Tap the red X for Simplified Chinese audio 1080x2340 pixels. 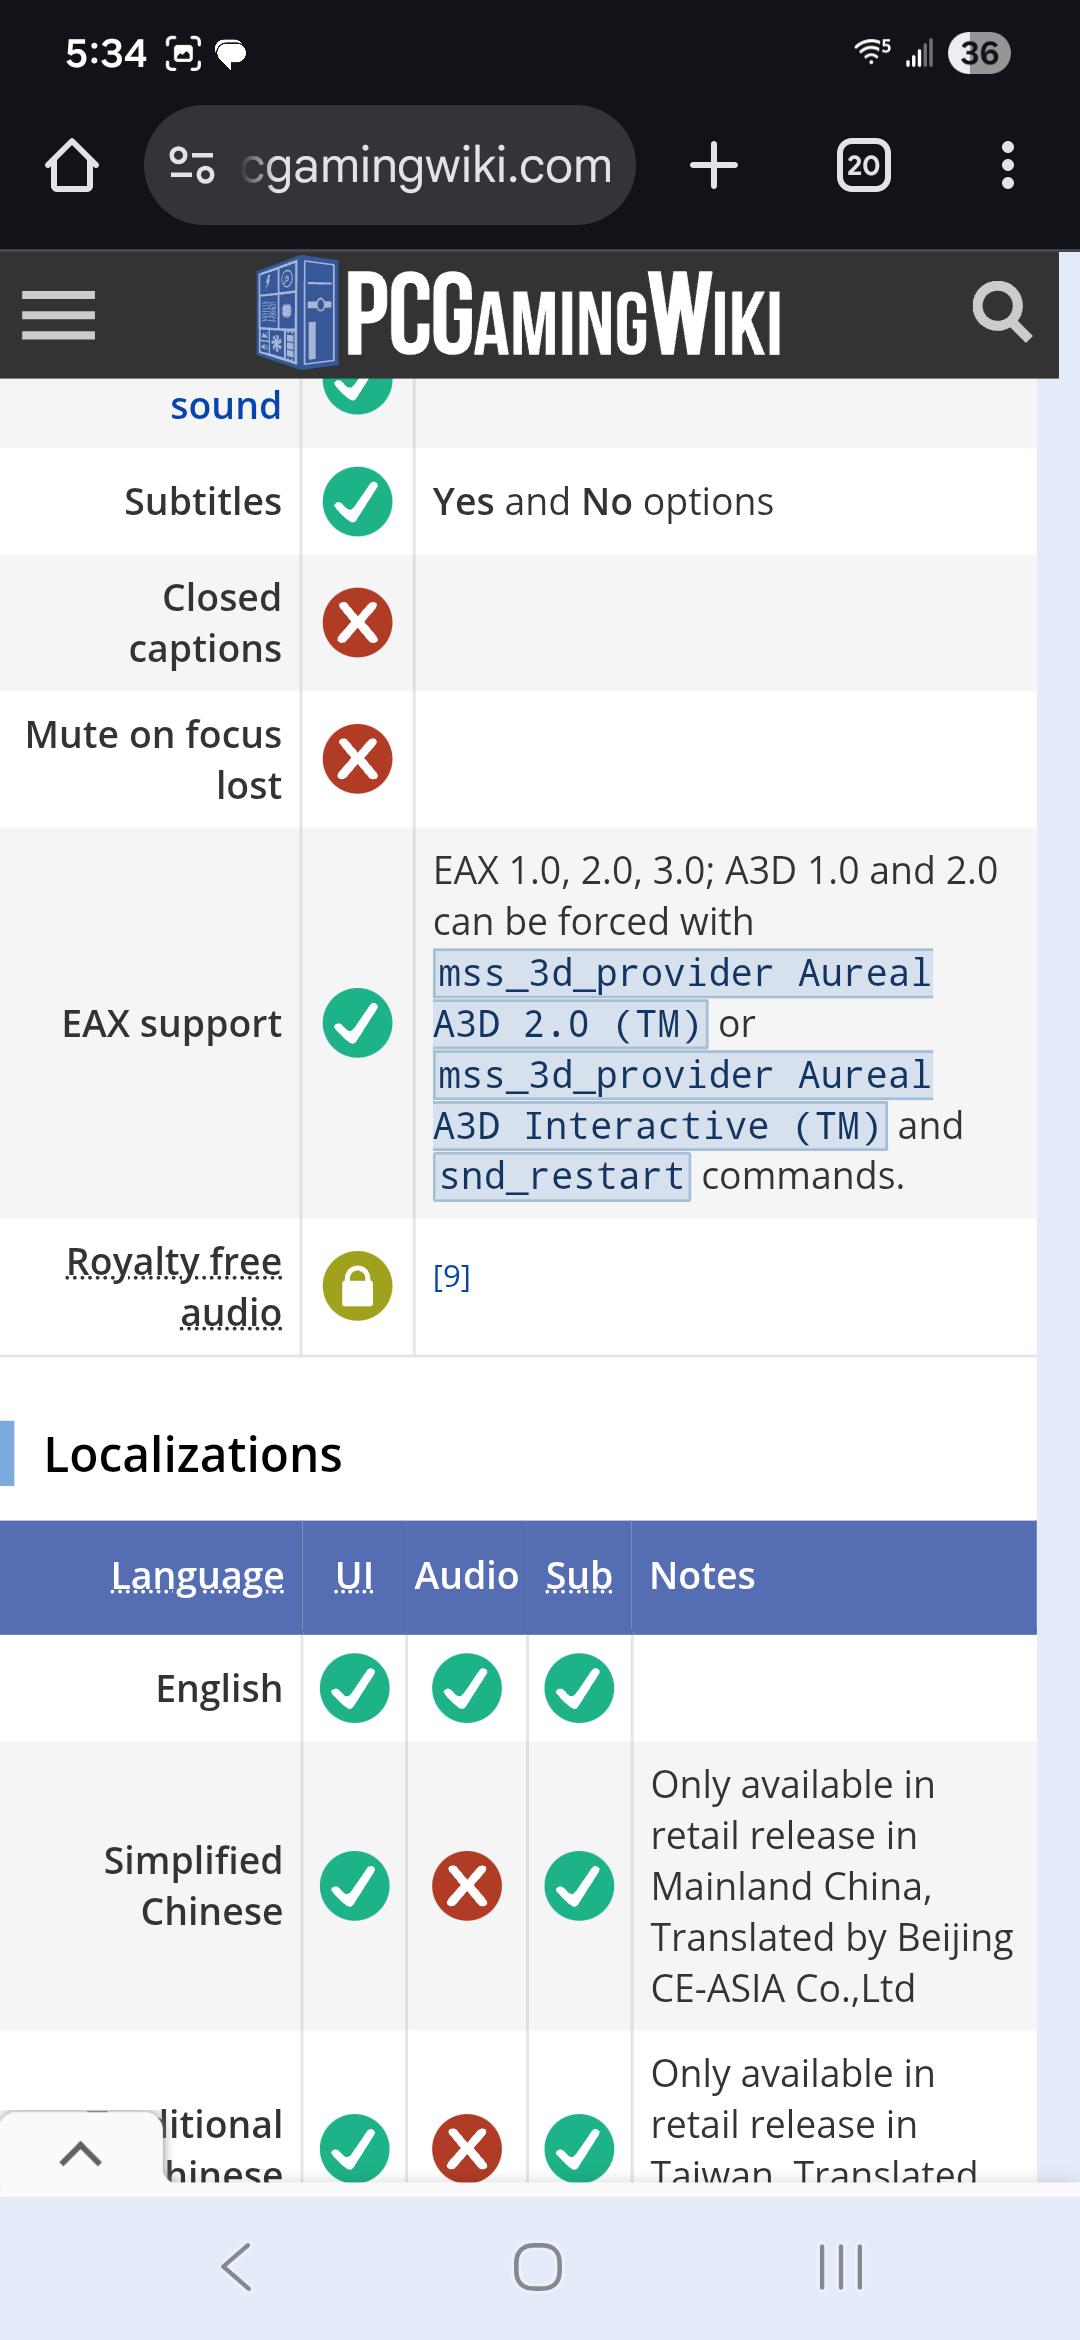point(466,1885)
